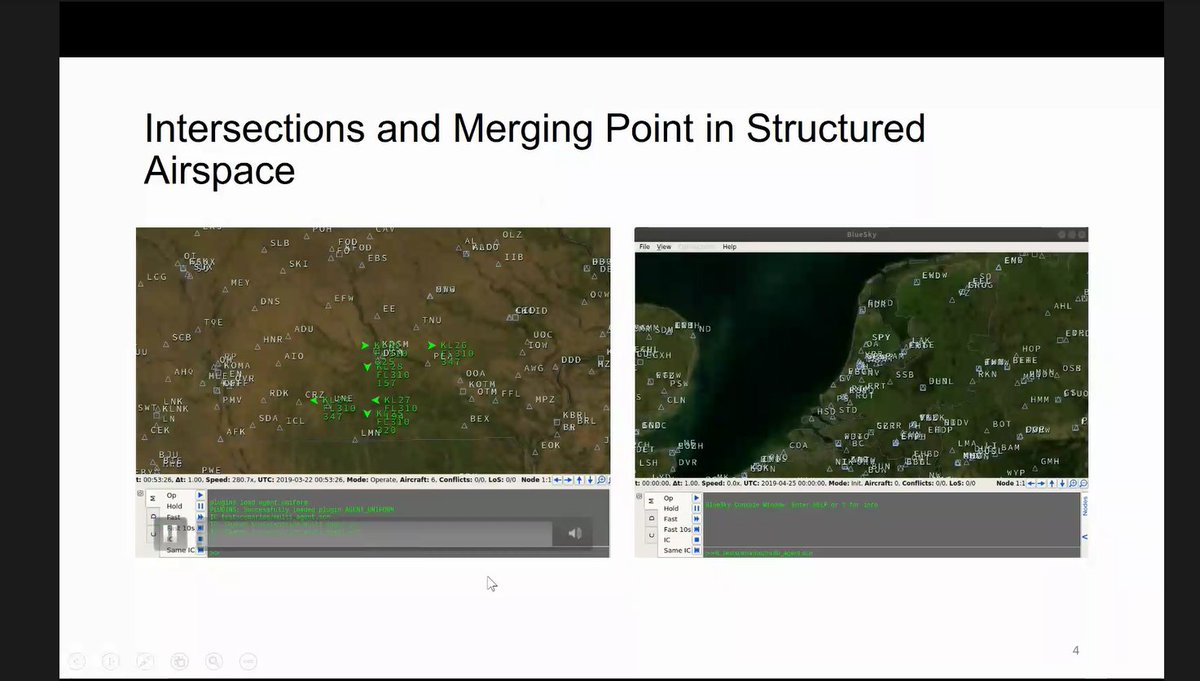Mute the embedded video with the speaker icon
This screenshot has width=1200, height=681.
point(574,533)
